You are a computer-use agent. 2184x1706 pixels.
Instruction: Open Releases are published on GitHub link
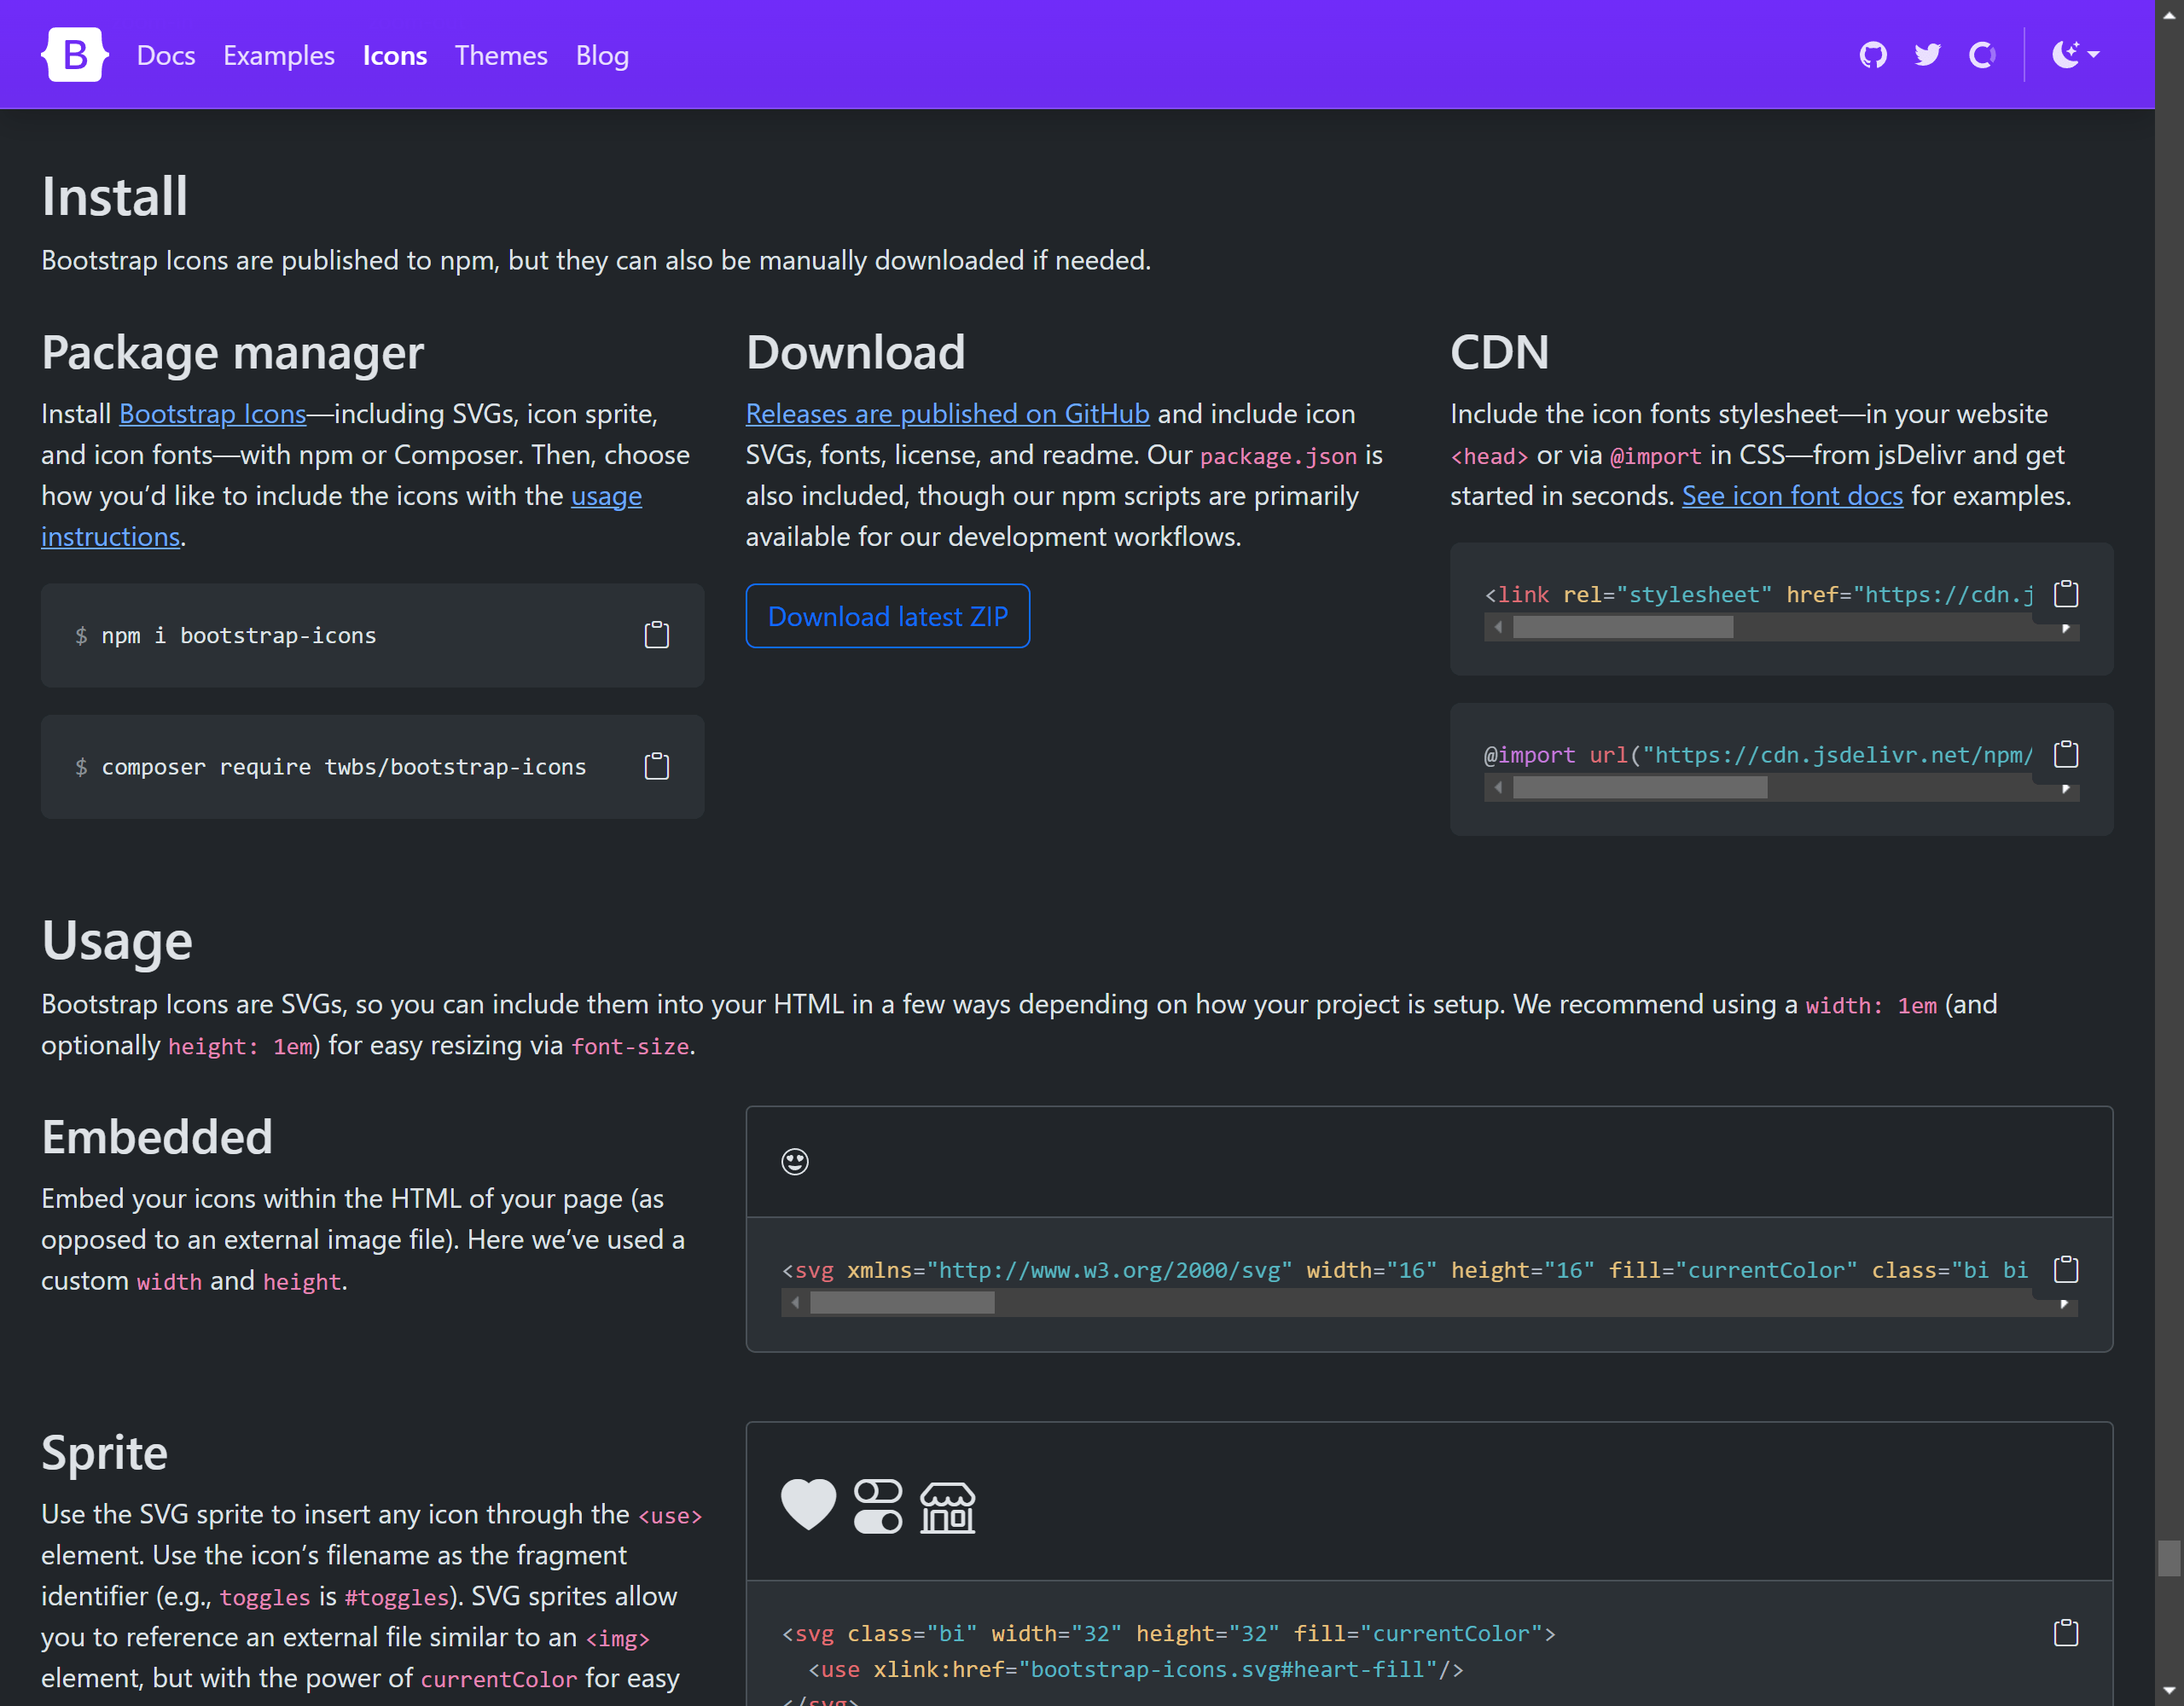coord(947,414)
